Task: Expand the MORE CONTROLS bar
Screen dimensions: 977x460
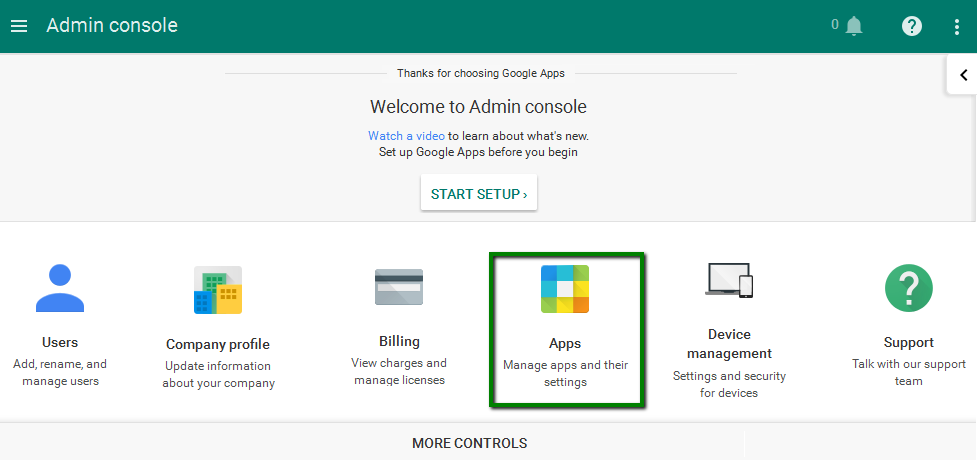Action: click(x=469, y=443)
